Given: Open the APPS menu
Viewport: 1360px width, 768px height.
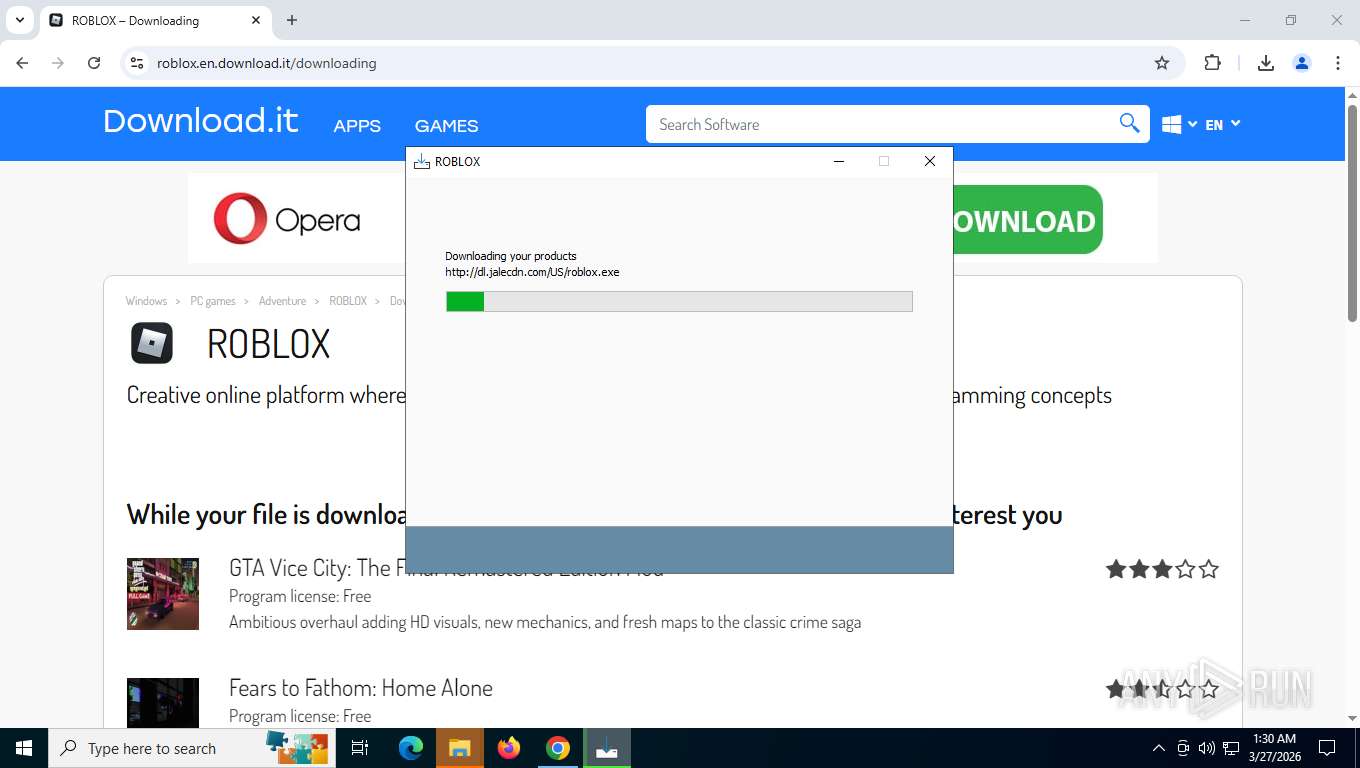Looking at the screenshot, I should [x=357, y=126].
